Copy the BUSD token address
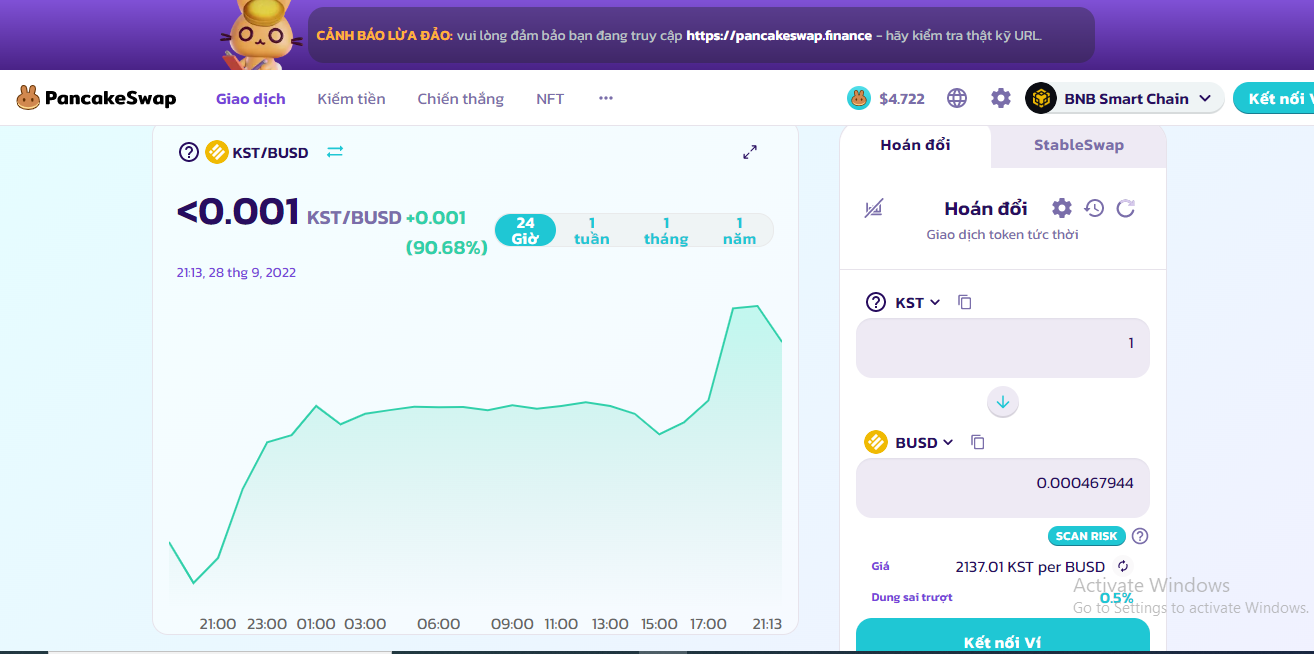Screen dimensions: 1314x654 (978, 442)
